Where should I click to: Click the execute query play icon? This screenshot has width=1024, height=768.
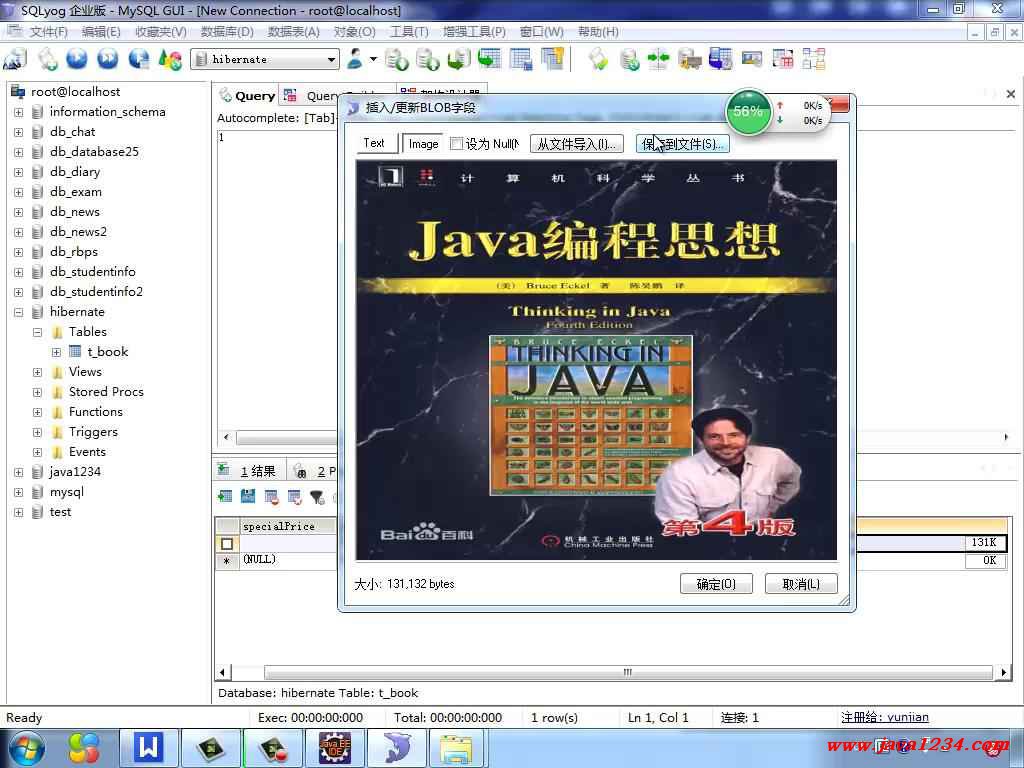pos(77,59)
